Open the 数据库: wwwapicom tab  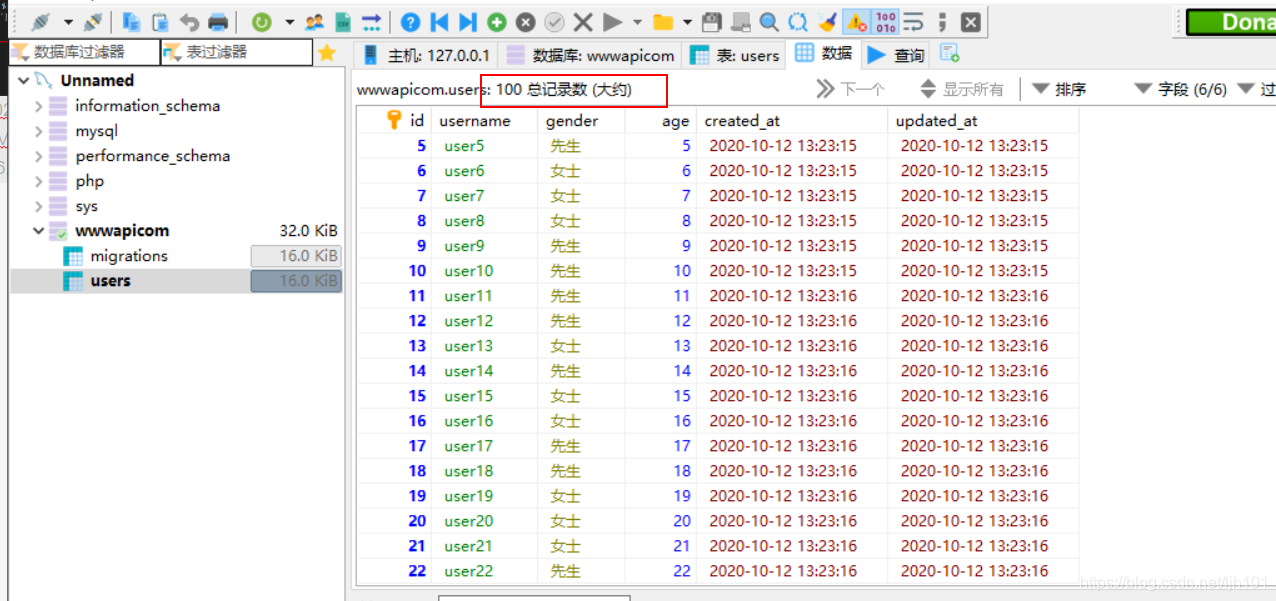(591, 55)
